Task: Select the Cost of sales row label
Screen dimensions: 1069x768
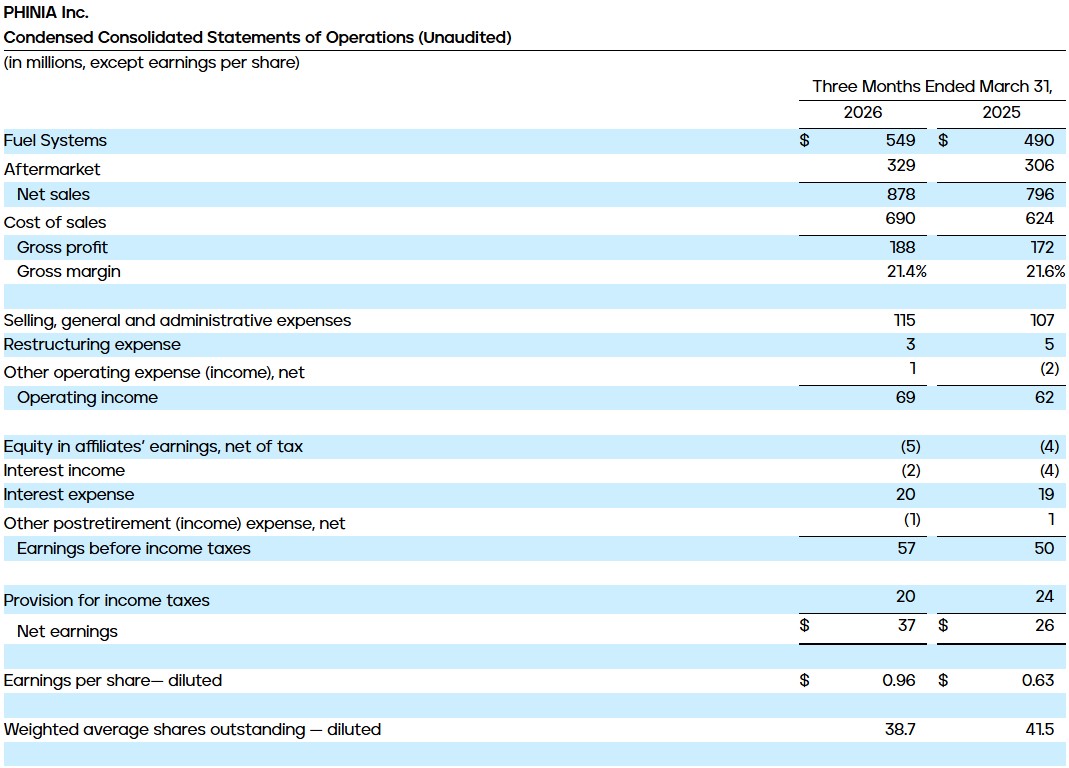Action: coord(55,222)
